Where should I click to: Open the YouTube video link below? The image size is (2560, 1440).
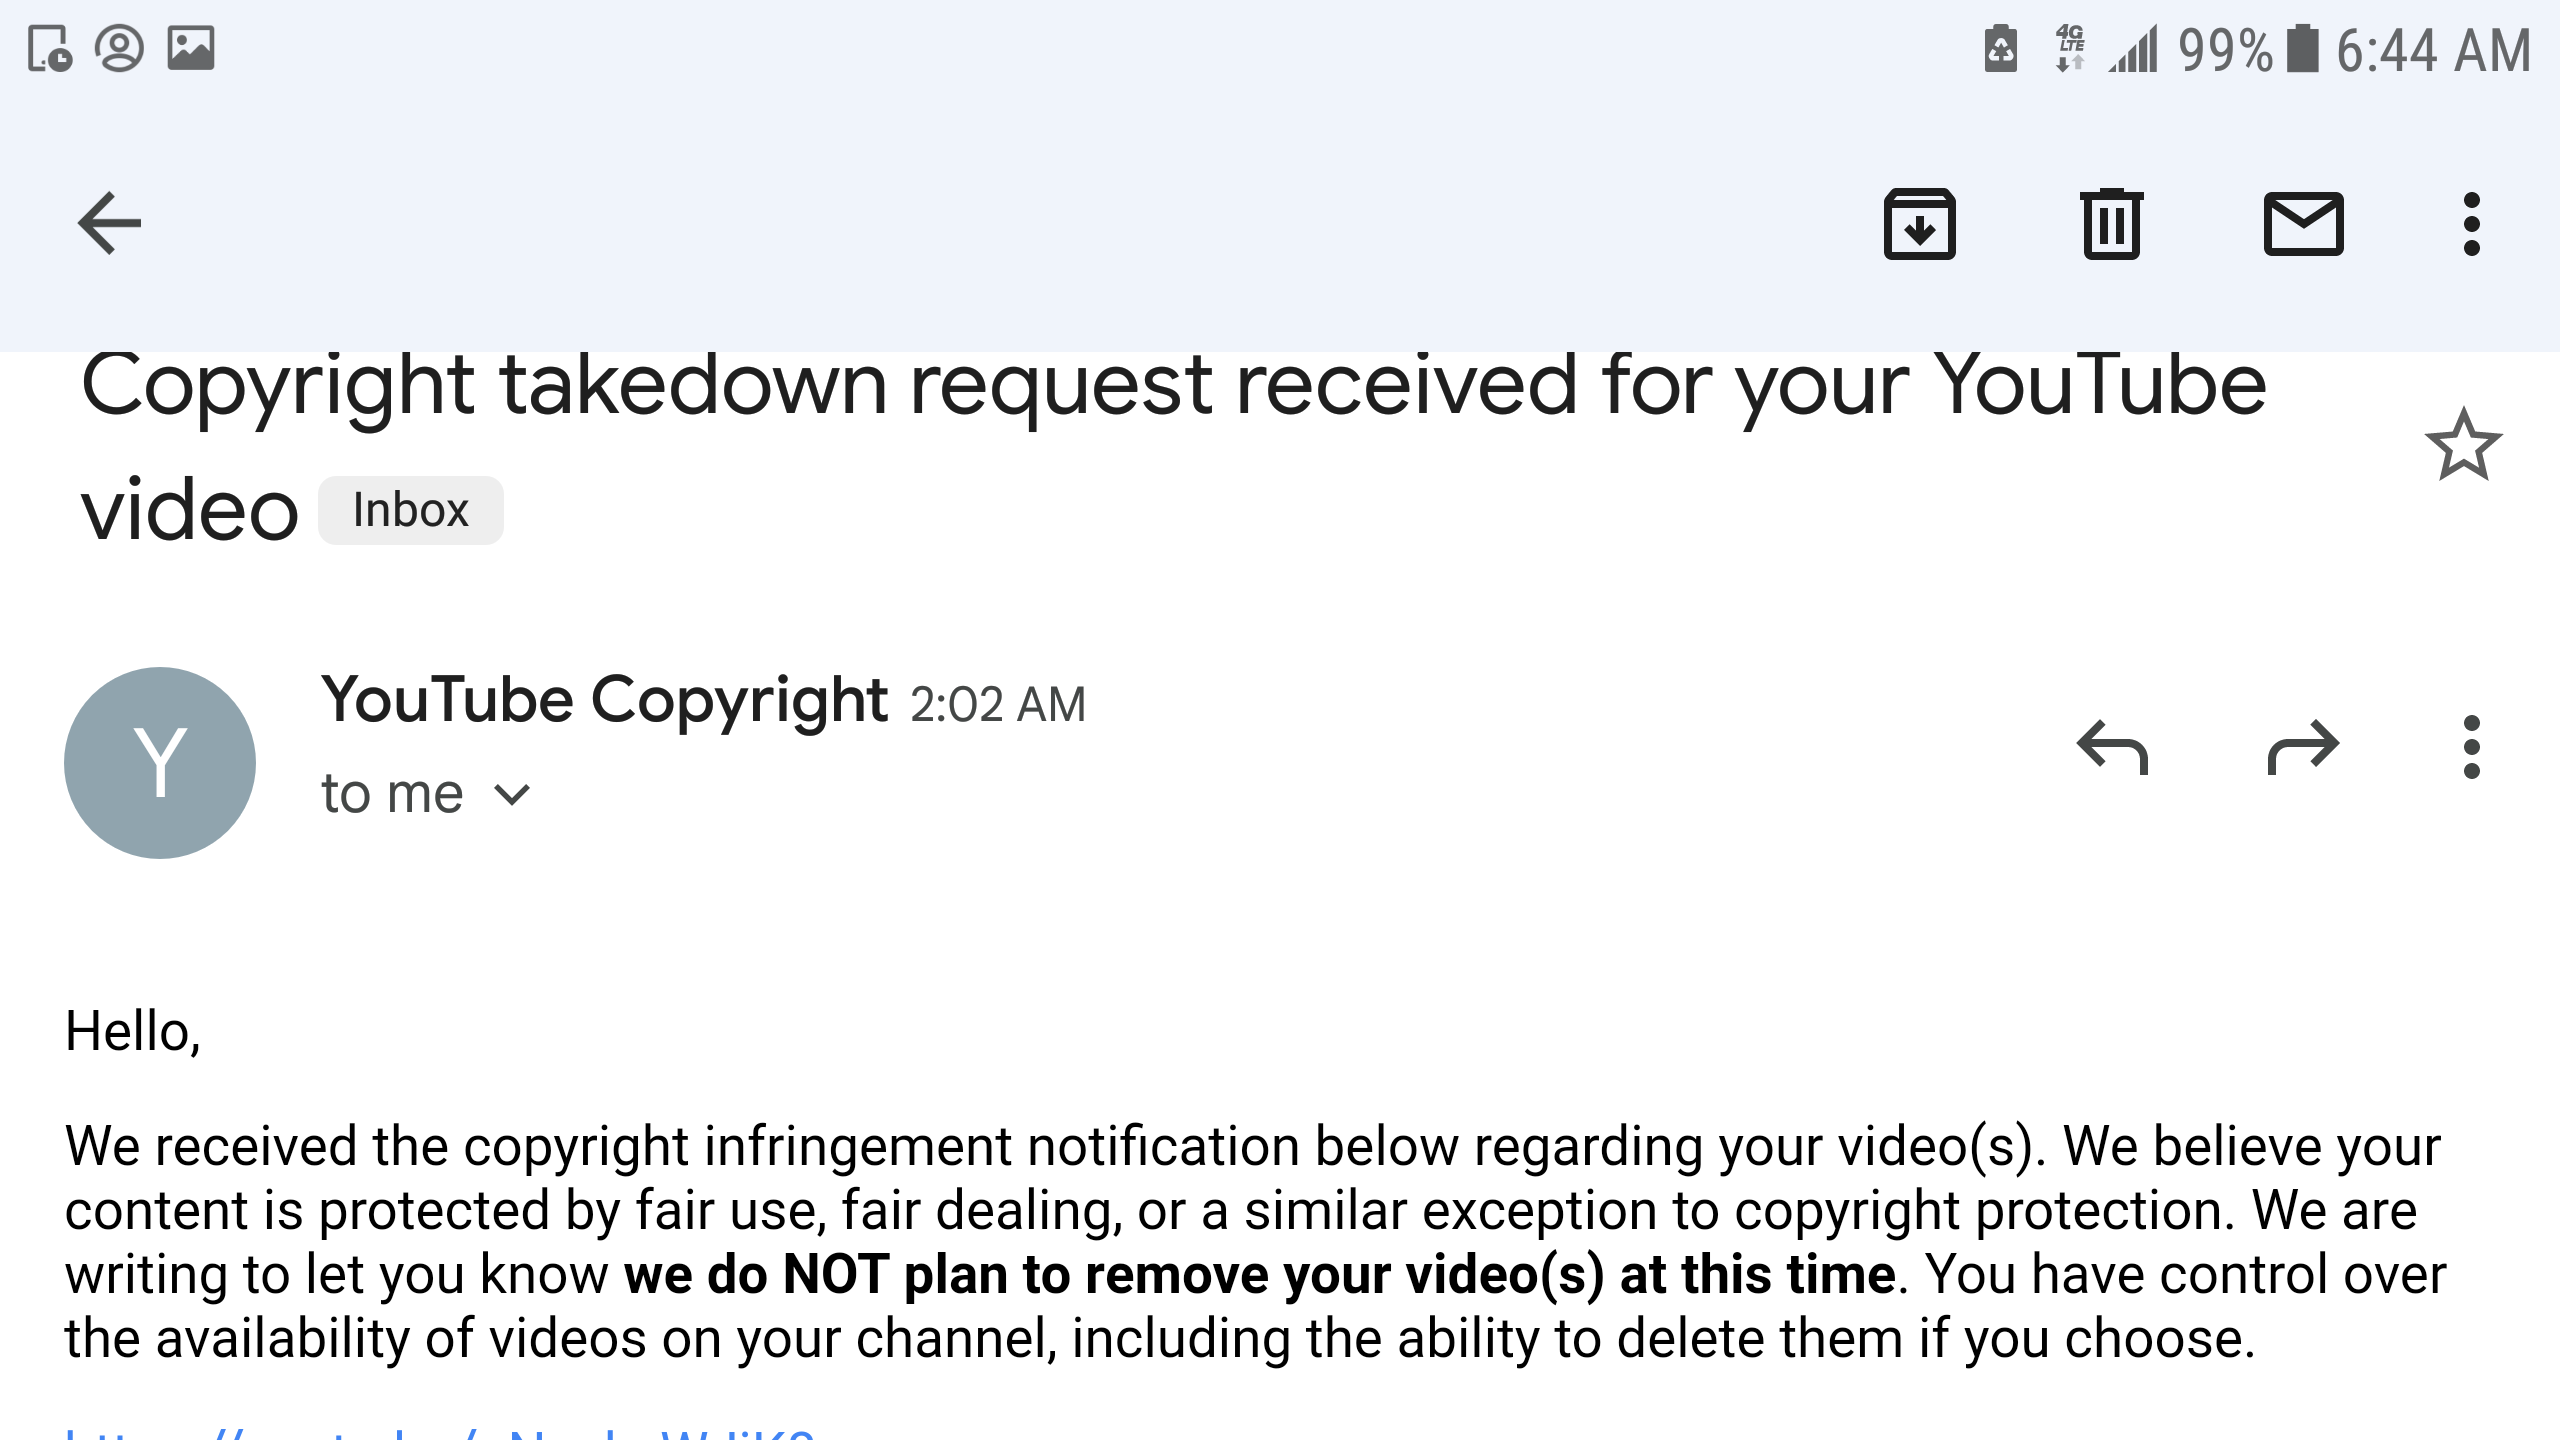pyautogui.click(x=440, y=1432)
